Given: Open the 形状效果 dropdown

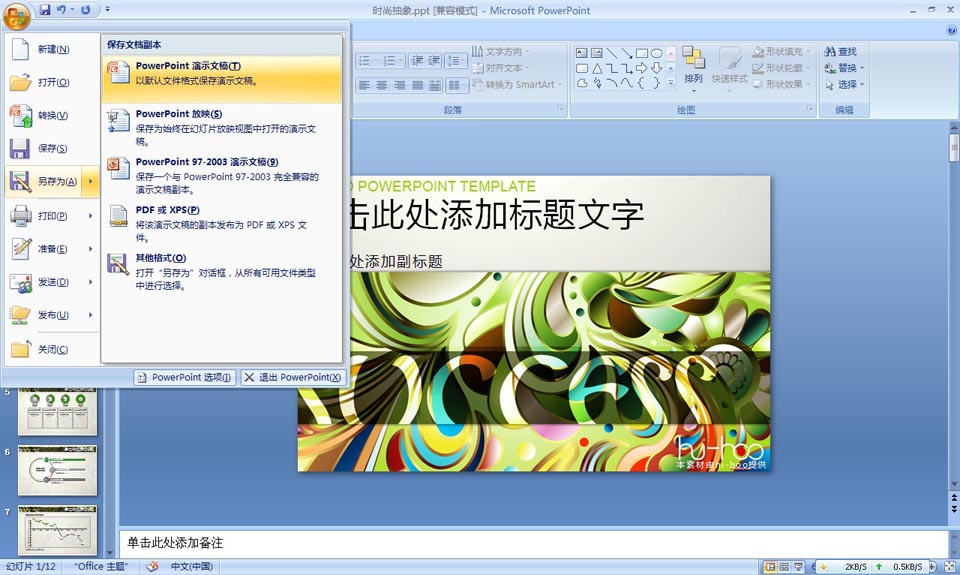Looking at the screenshot, I should (x=782, y=85).
